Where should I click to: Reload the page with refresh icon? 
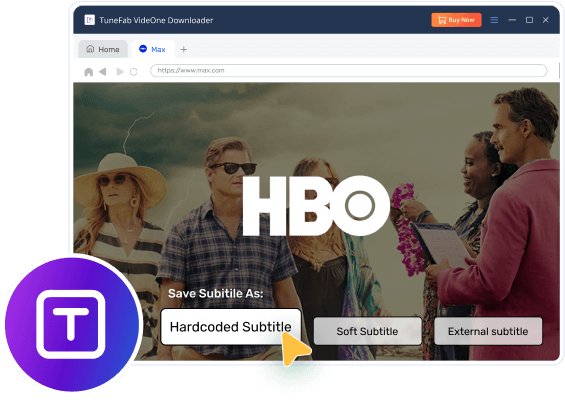134,72
